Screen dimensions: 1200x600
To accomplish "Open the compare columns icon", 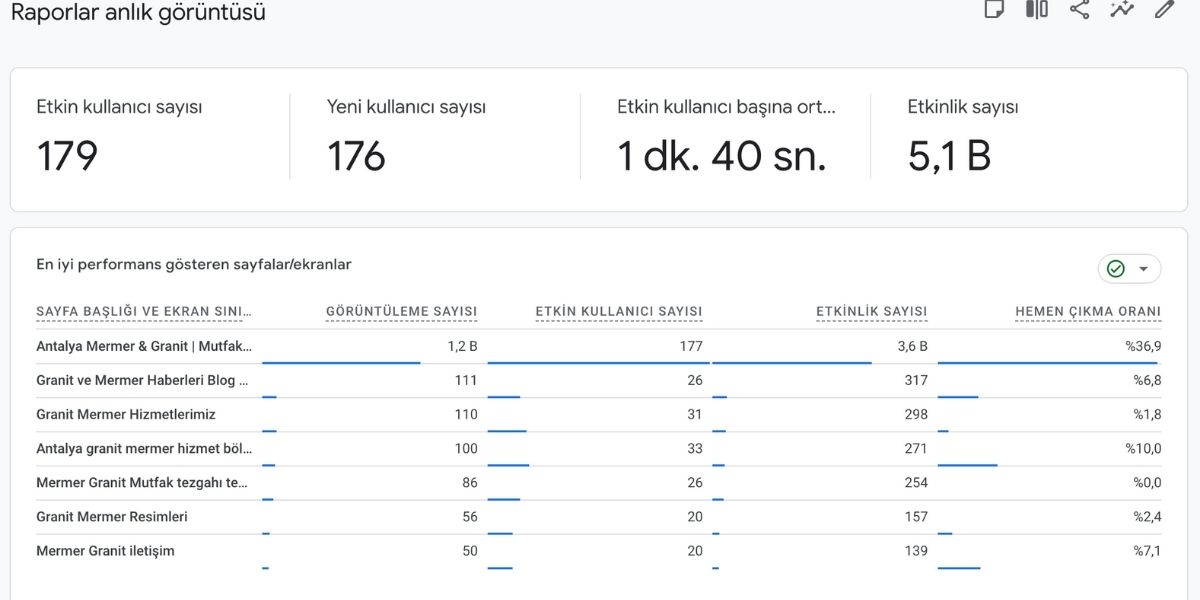I will pyautogui.click(x=1037, y=10).
